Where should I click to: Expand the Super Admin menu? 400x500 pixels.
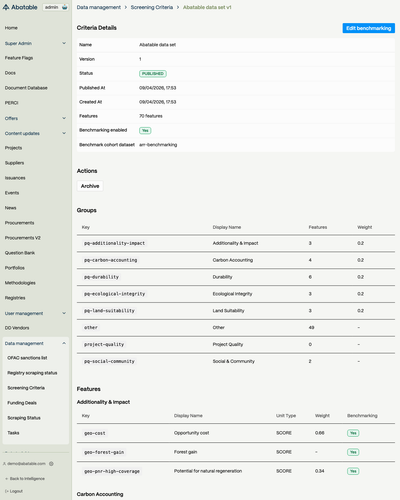click(x=64, y=43)
